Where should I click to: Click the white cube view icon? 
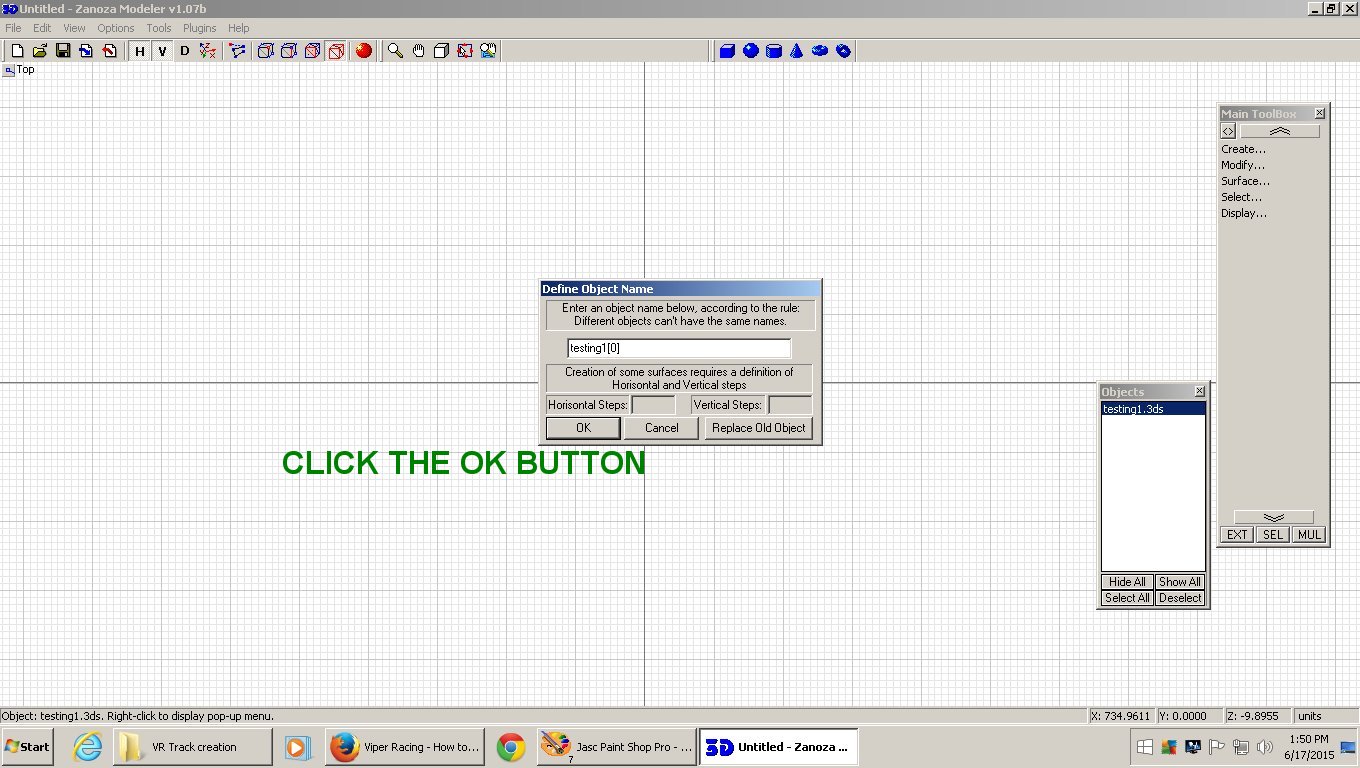pyautogui.click(x=442, y=51)
